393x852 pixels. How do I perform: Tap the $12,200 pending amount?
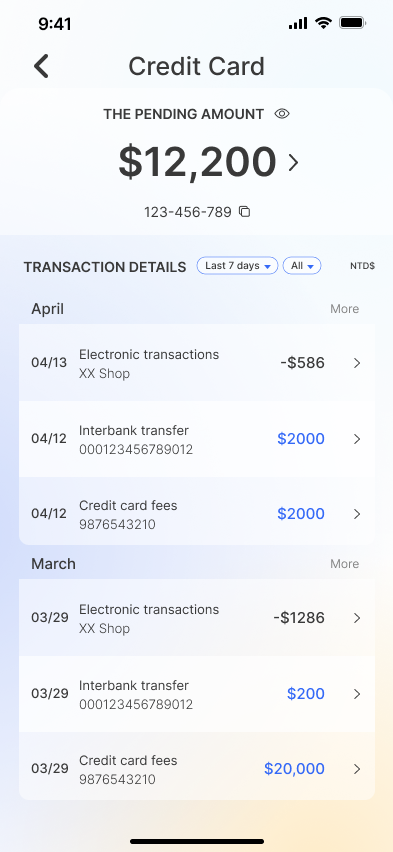(197, 162)
